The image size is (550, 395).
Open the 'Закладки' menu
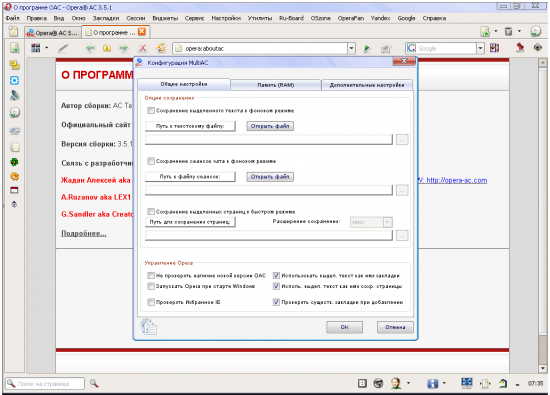click(106, 18)
